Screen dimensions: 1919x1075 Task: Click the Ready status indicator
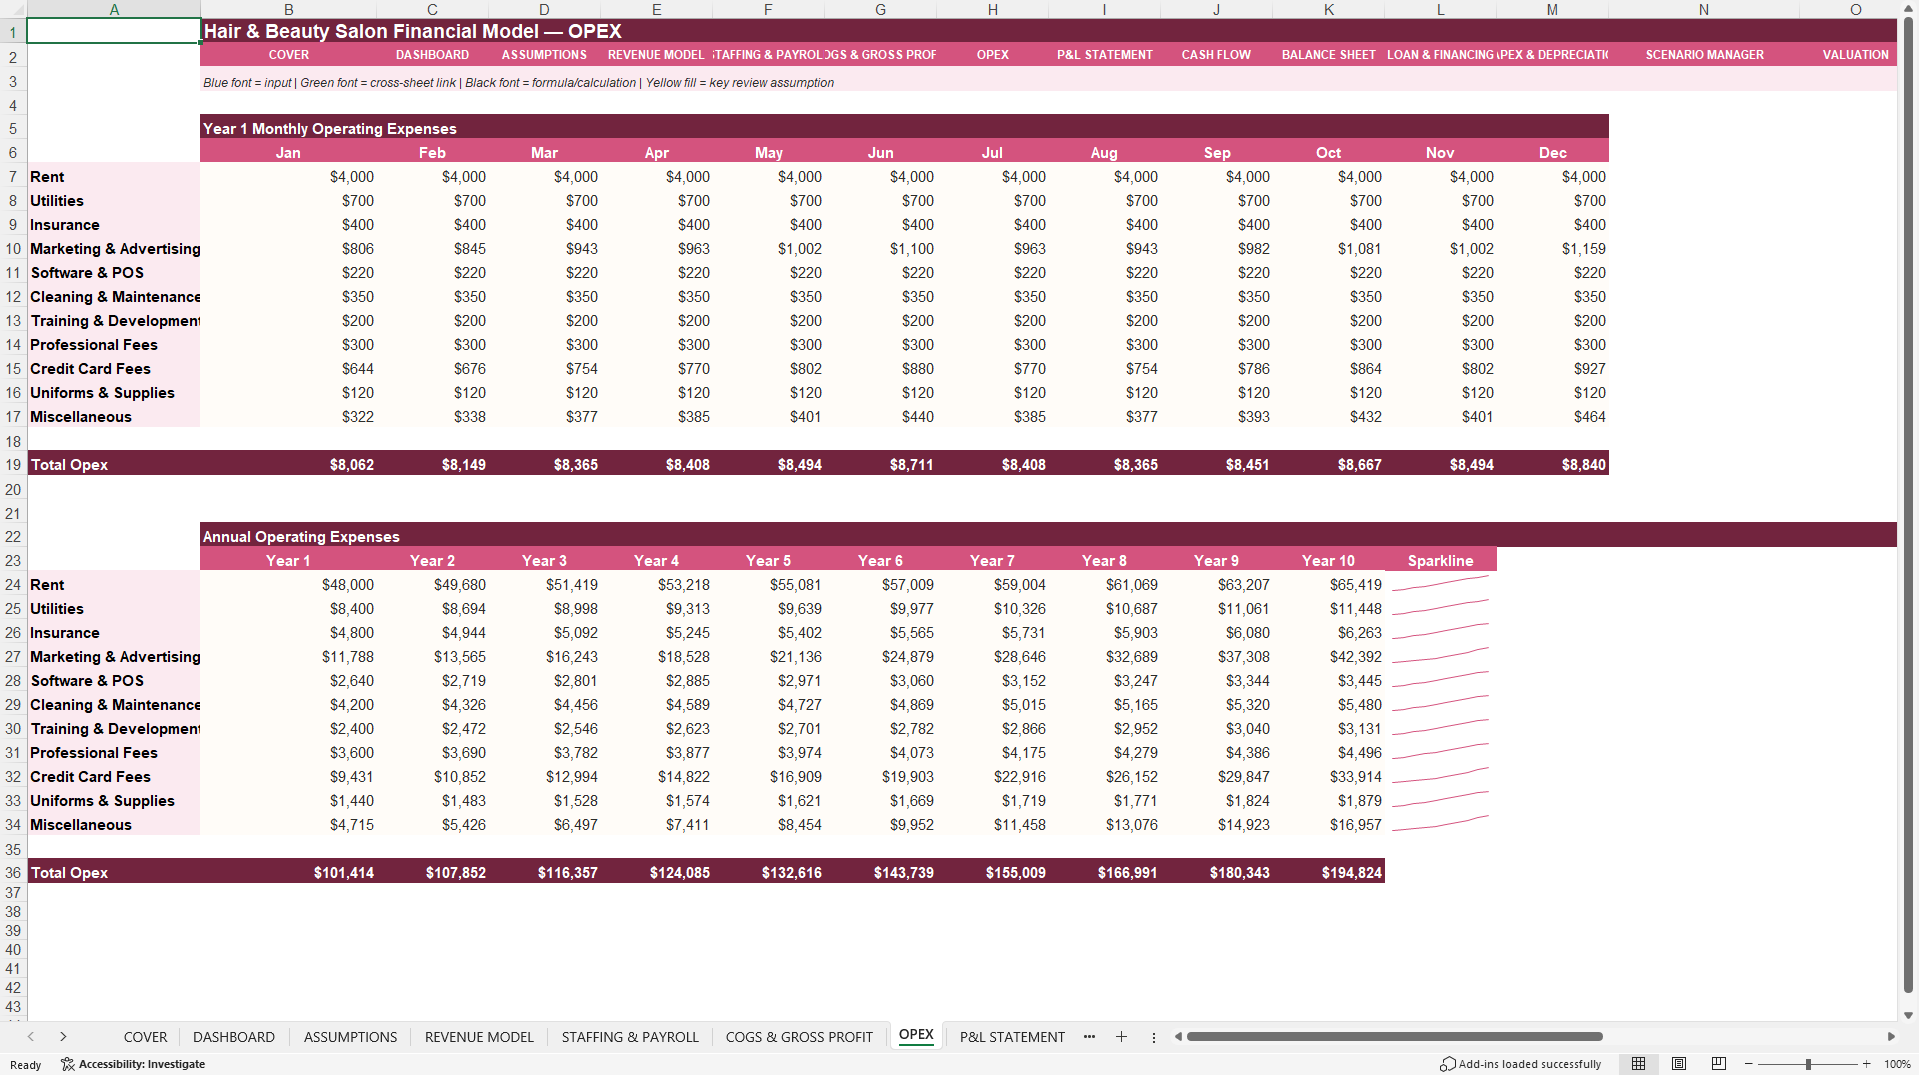(x=25, y=1065)
